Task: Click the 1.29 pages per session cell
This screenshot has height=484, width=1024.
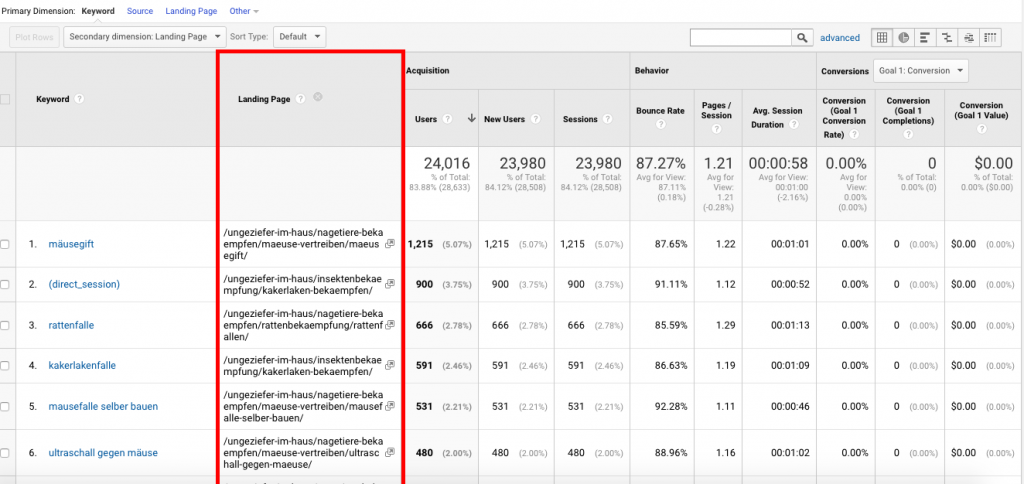Action: (x=725, y=325)
